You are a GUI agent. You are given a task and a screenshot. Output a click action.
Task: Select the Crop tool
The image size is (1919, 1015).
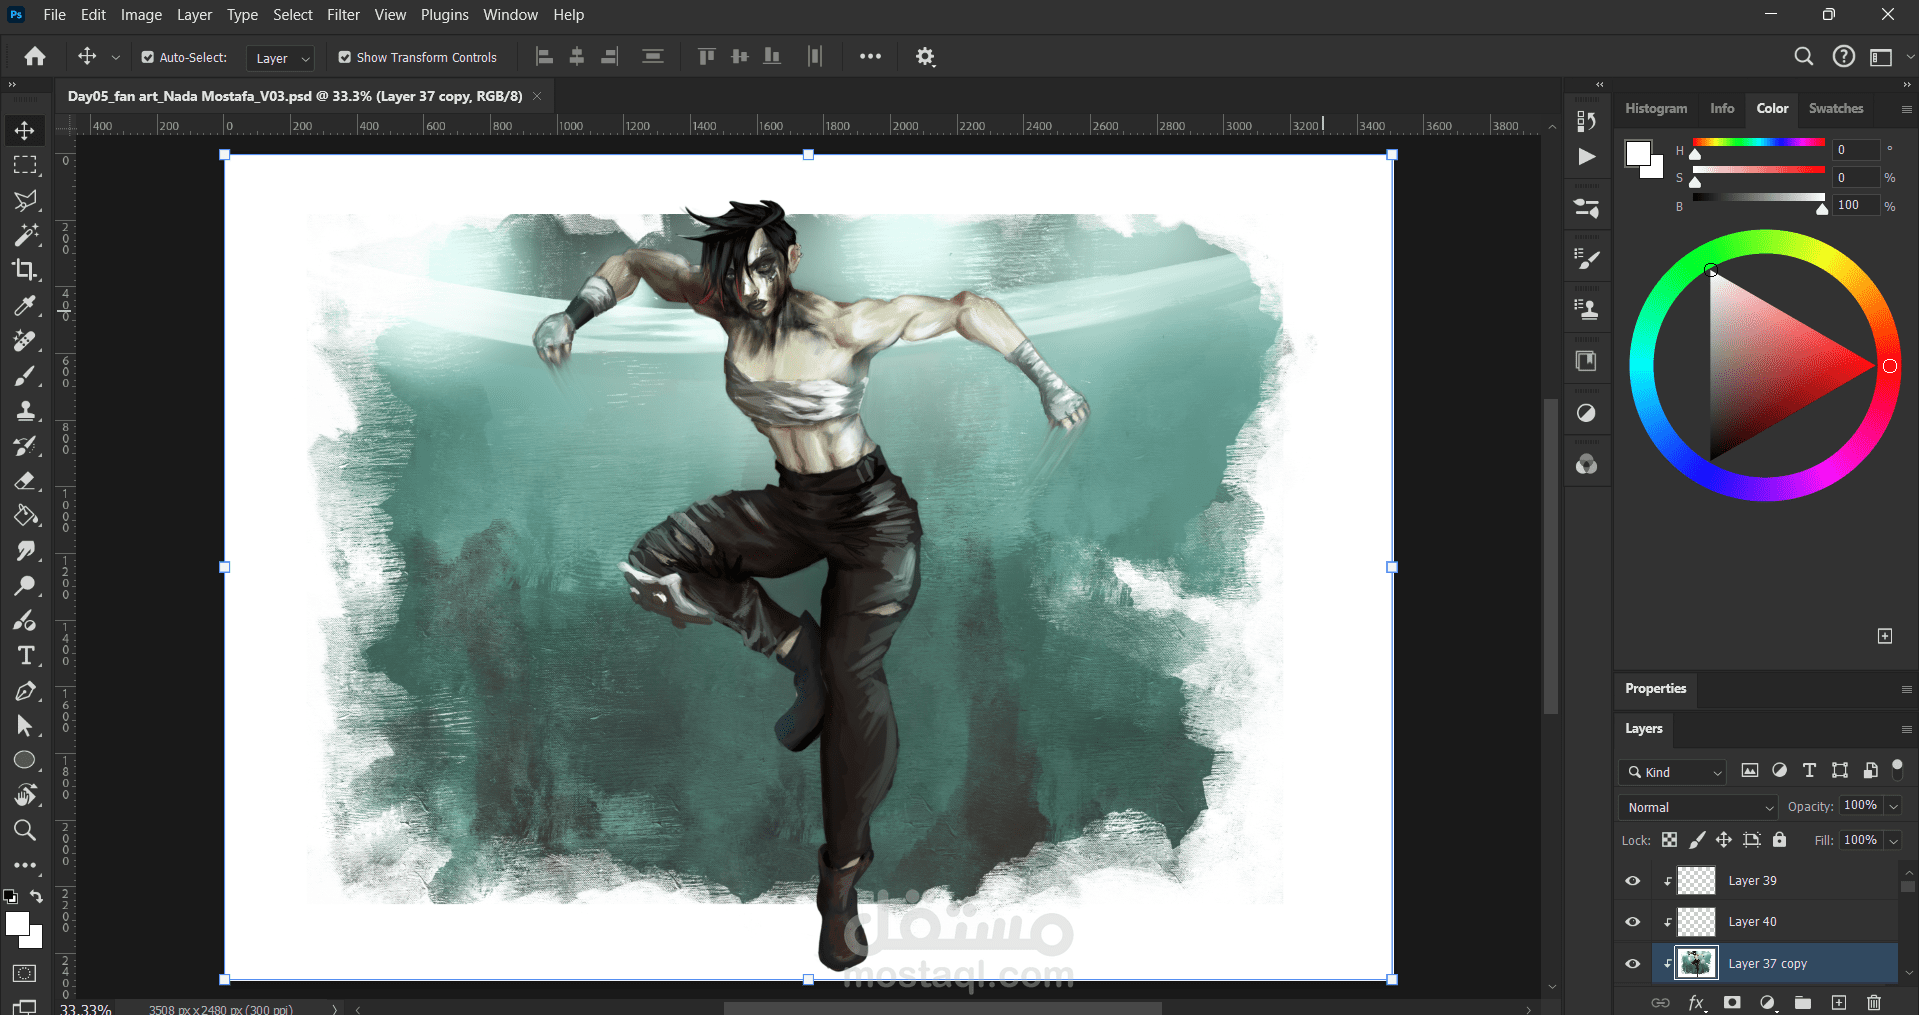[25, 270]
